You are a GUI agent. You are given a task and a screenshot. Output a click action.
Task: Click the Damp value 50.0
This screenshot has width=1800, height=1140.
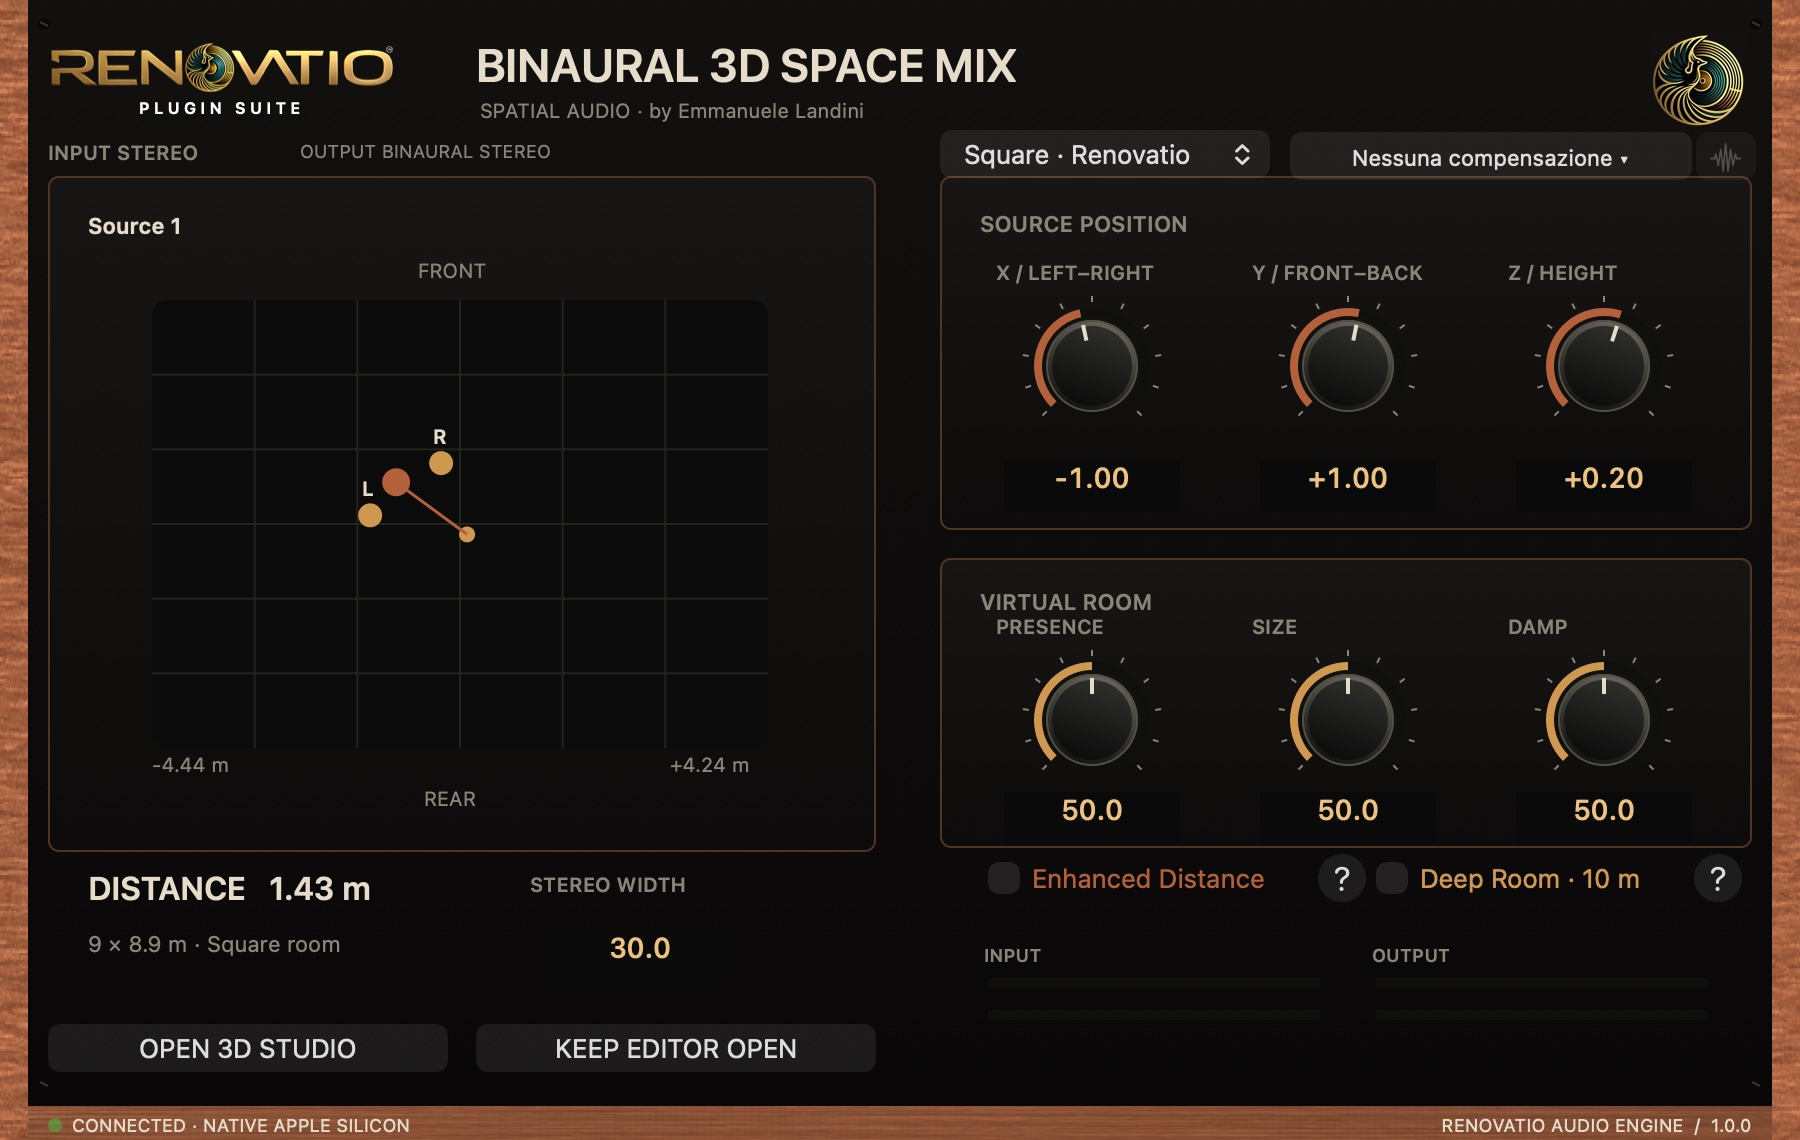pyautogui.click(x=1604, y=810)
